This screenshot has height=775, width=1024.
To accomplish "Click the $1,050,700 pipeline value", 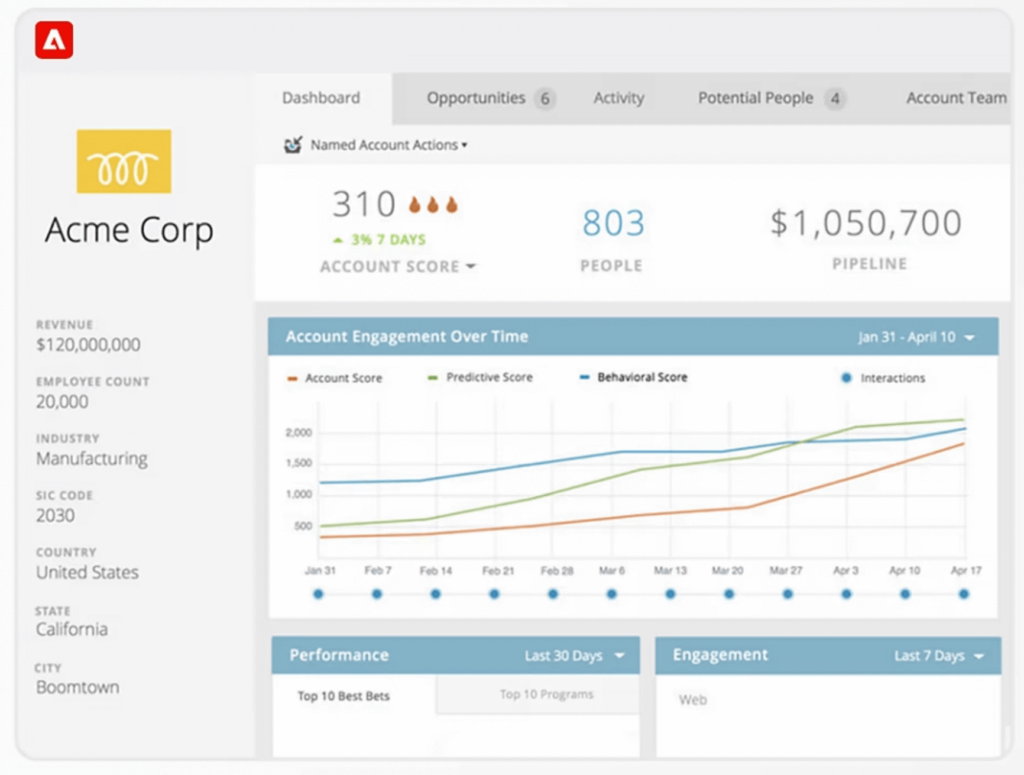I will 866,223.
